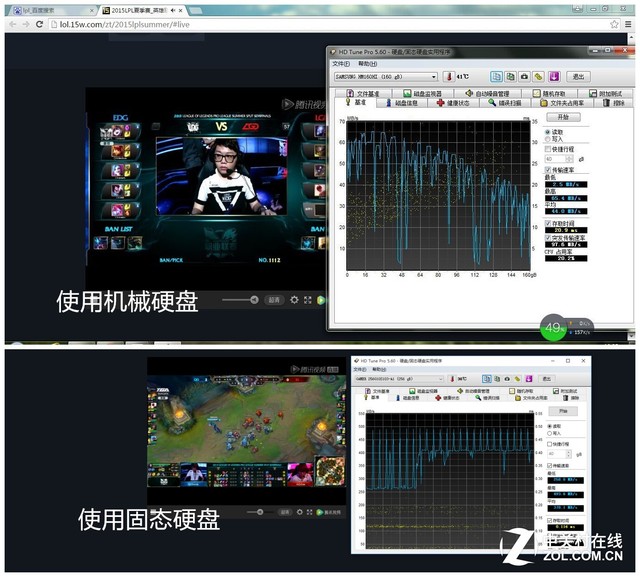Click the start button in bottom HD Tune window

point(563,411)
